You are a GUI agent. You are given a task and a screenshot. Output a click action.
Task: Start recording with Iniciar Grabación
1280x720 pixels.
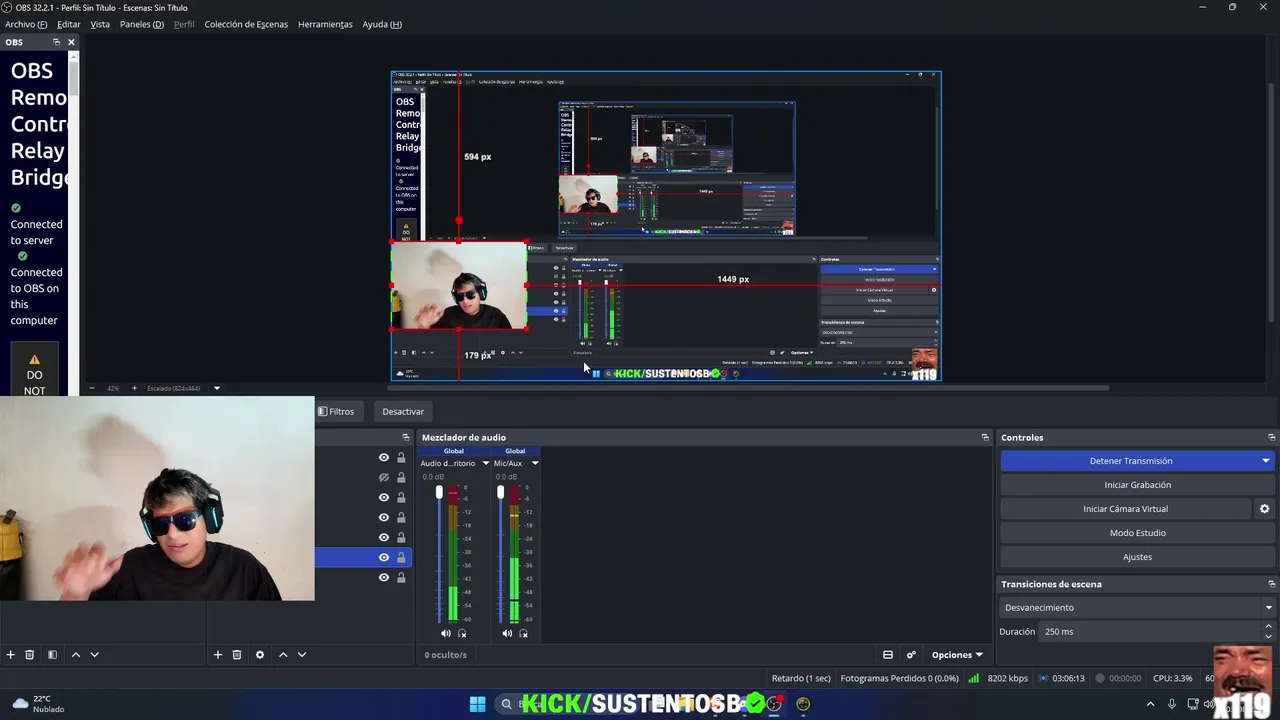pos(1138,485)
